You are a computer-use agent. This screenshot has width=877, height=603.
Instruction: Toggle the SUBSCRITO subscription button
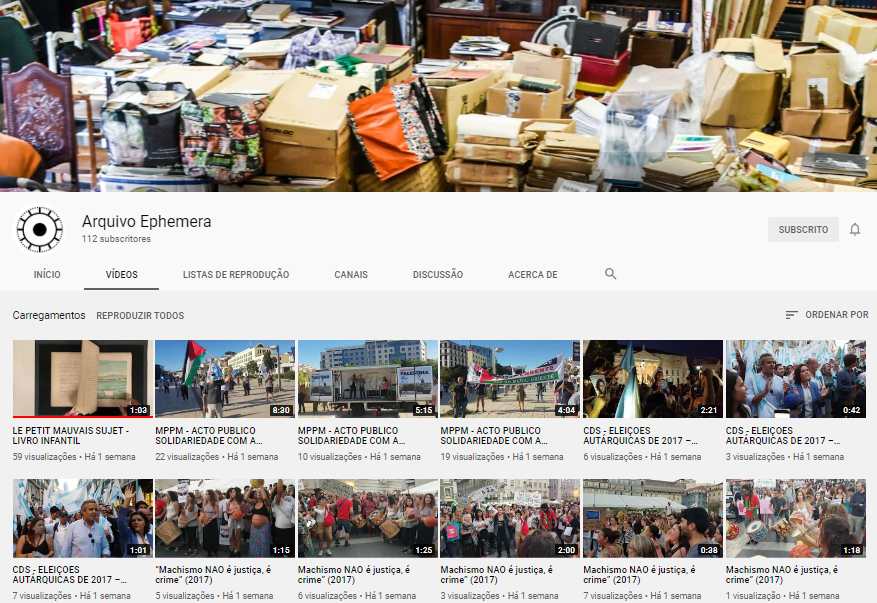pos(803,229)
